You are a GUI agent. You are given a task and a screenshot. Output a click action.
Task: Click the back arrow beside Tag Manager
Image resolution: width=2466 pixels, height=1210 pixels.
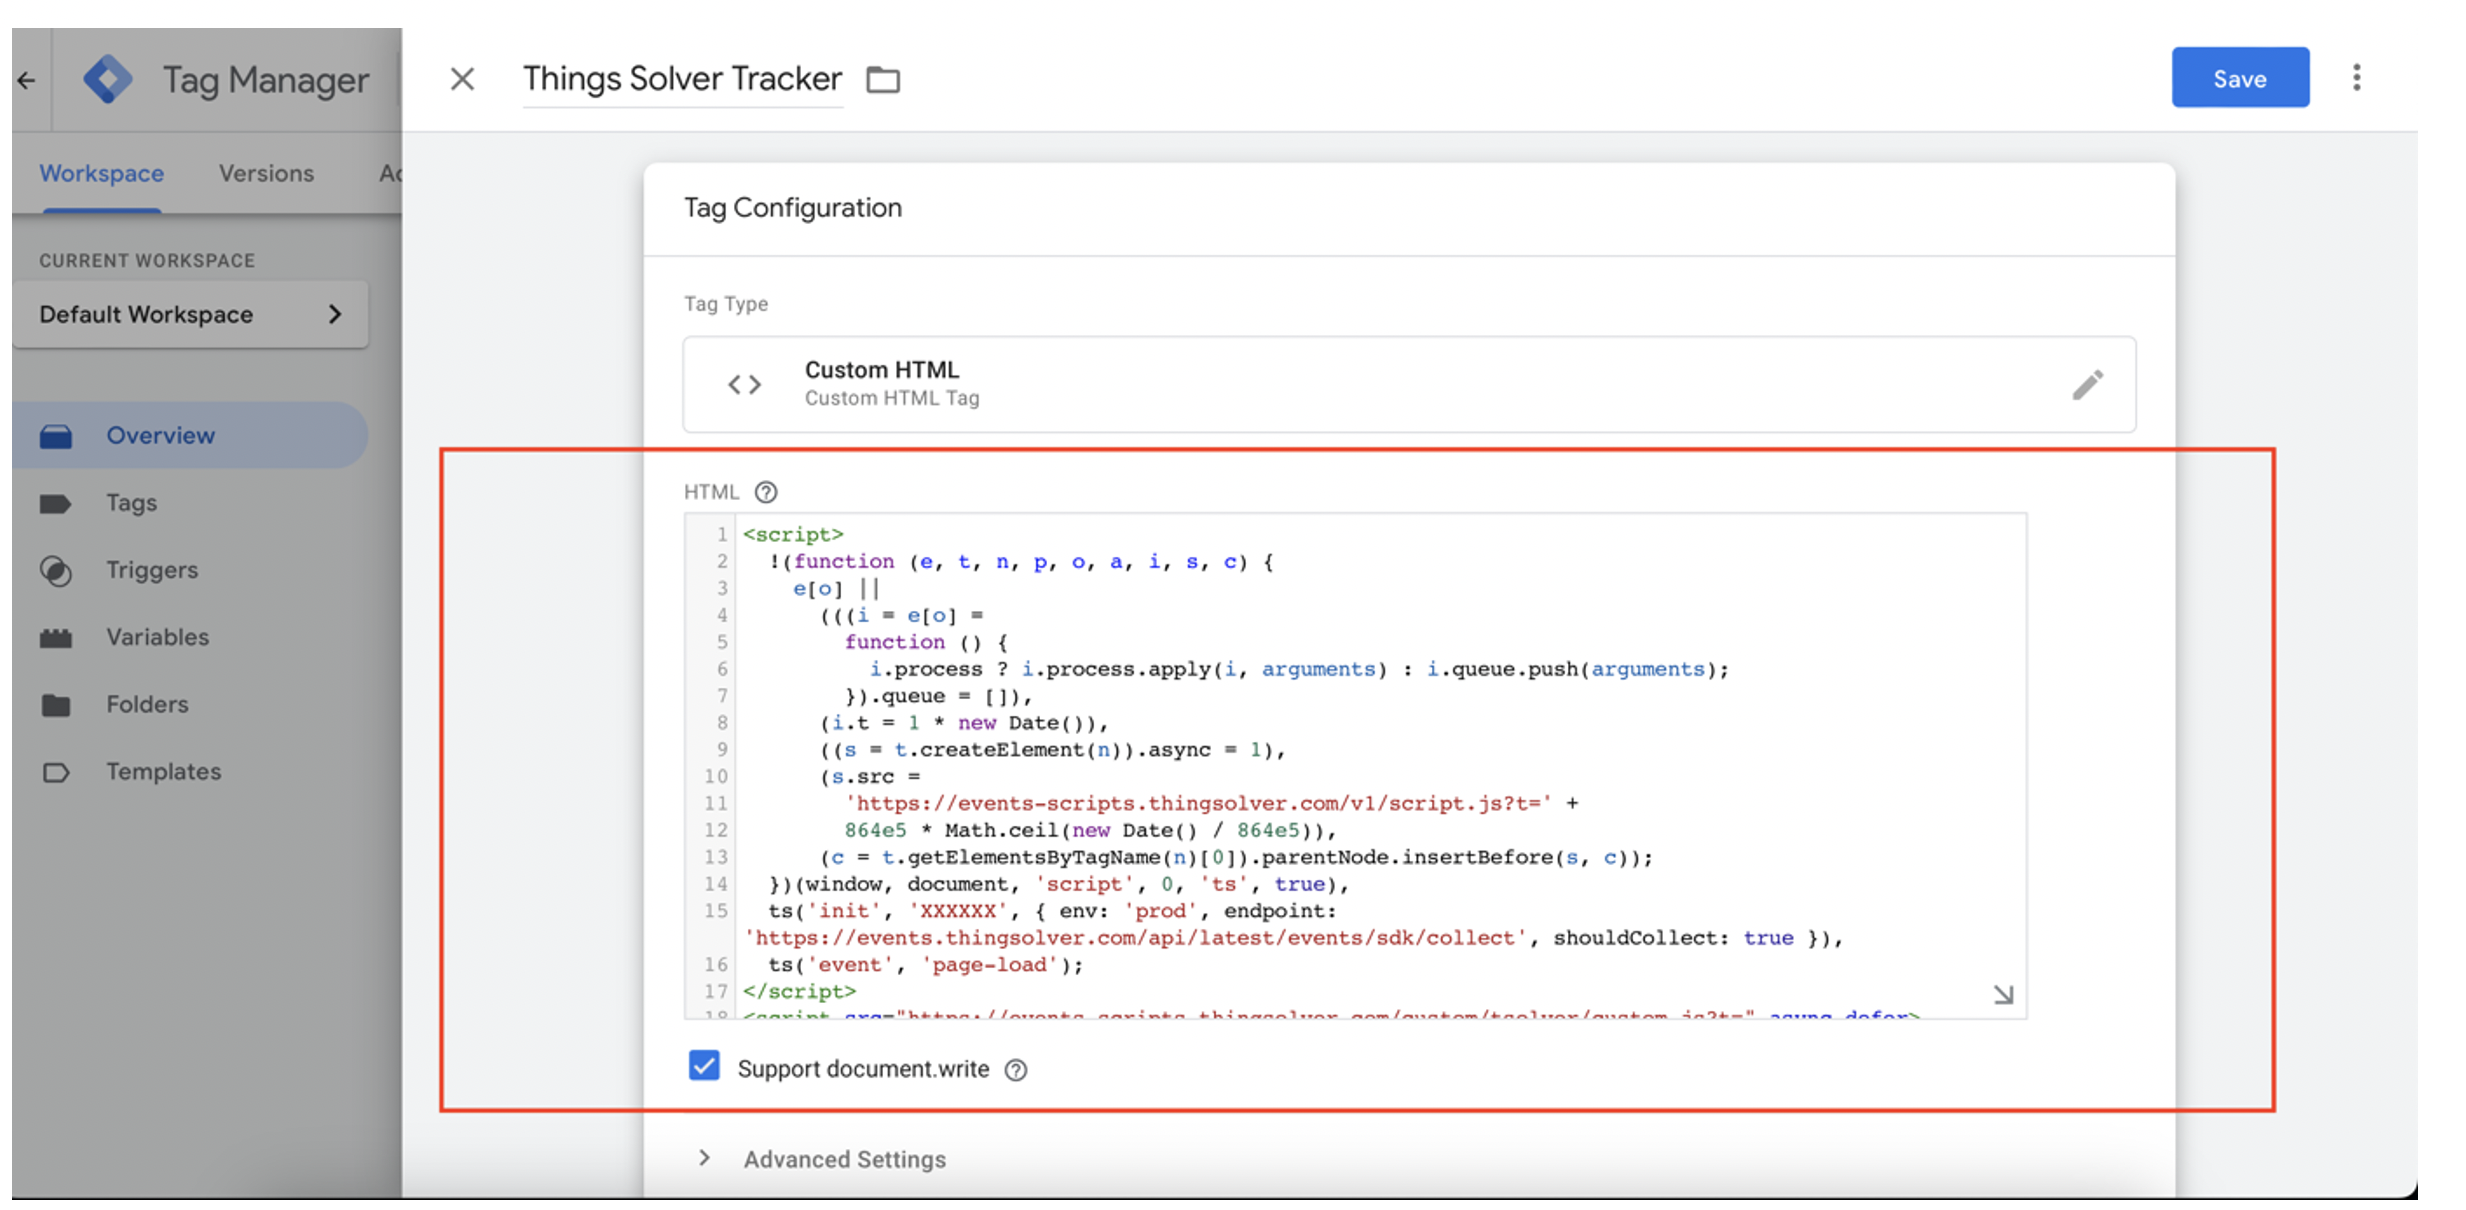26,80
